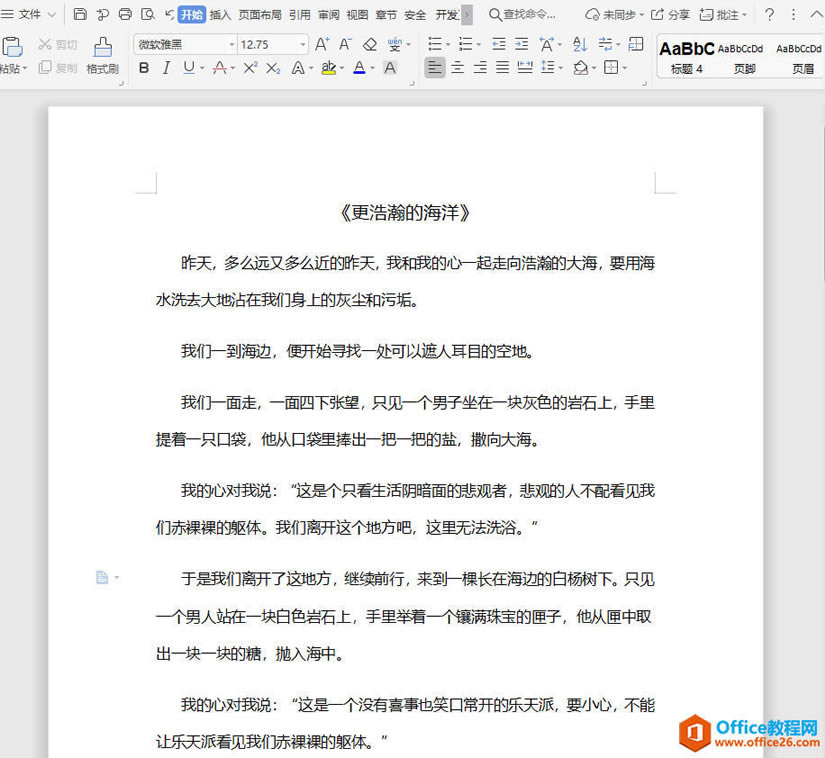Viewport: 825px width, 758px height.
Task: Increase paragraph indent
Action: [521, 44]
